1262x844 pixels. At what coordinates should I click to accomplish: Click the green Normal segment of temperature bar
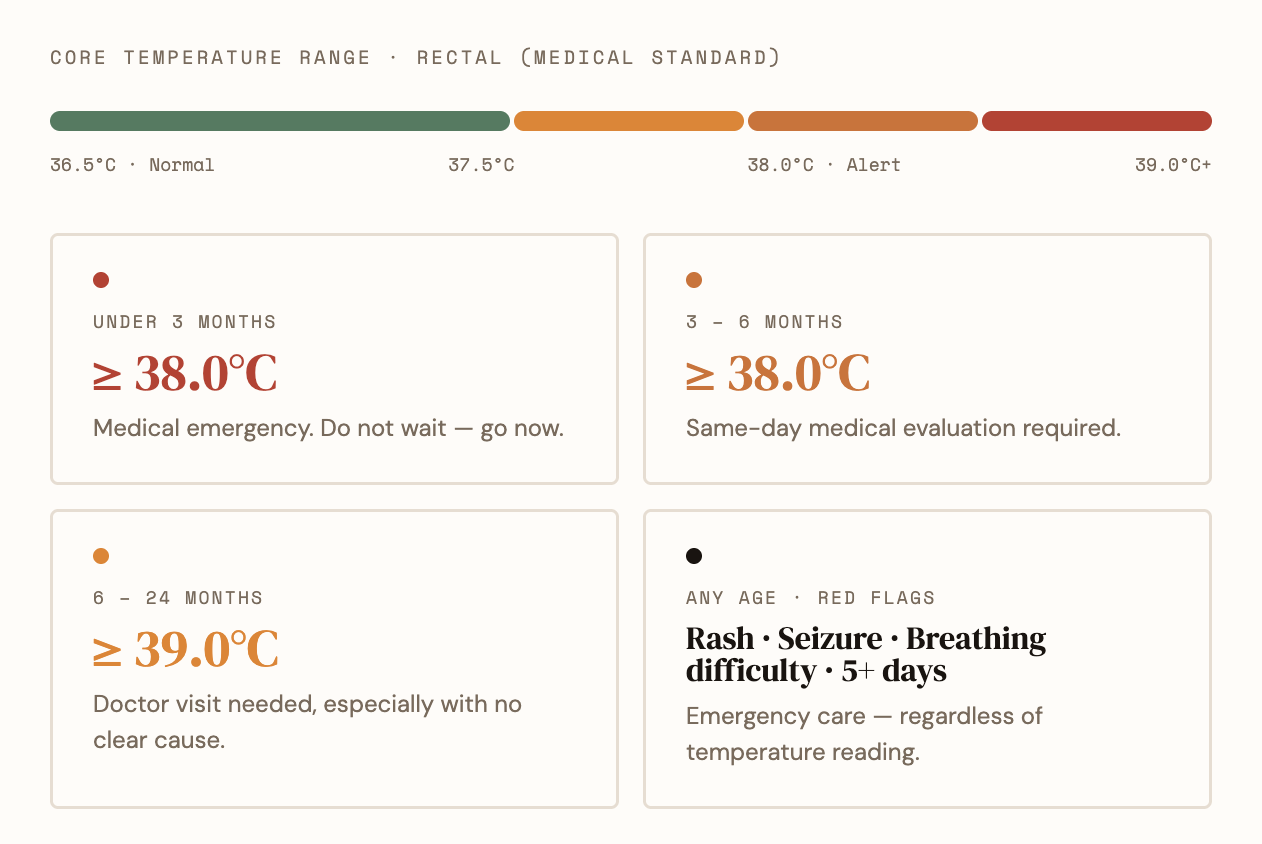pos(280,121)
